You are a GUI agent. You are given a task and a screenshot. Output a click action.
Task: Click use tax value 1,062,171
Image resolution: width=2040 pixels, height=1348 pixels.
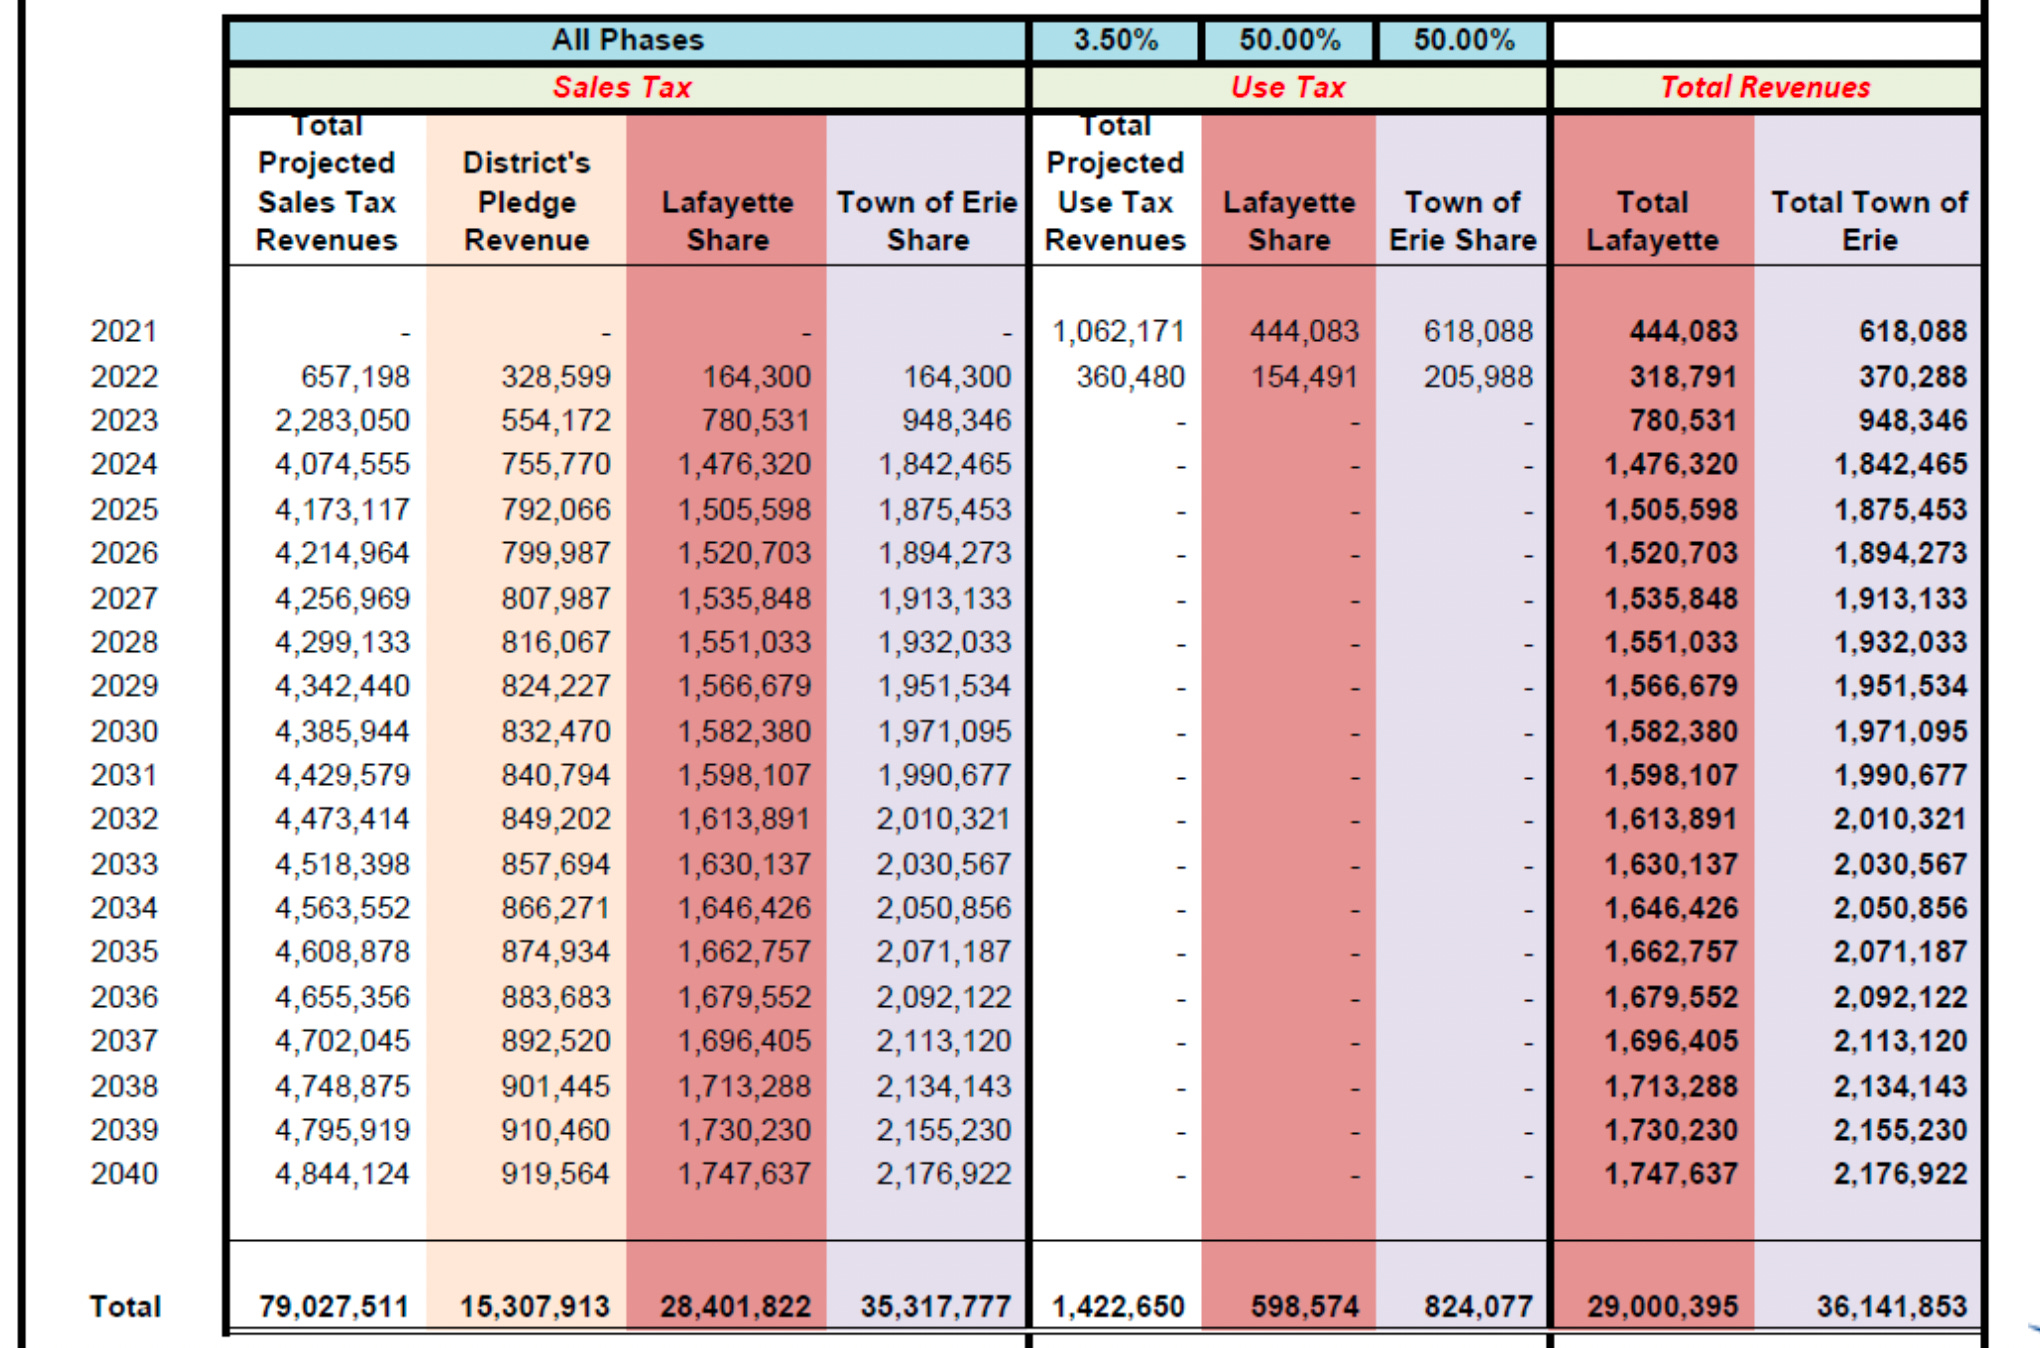(1118, 332)
